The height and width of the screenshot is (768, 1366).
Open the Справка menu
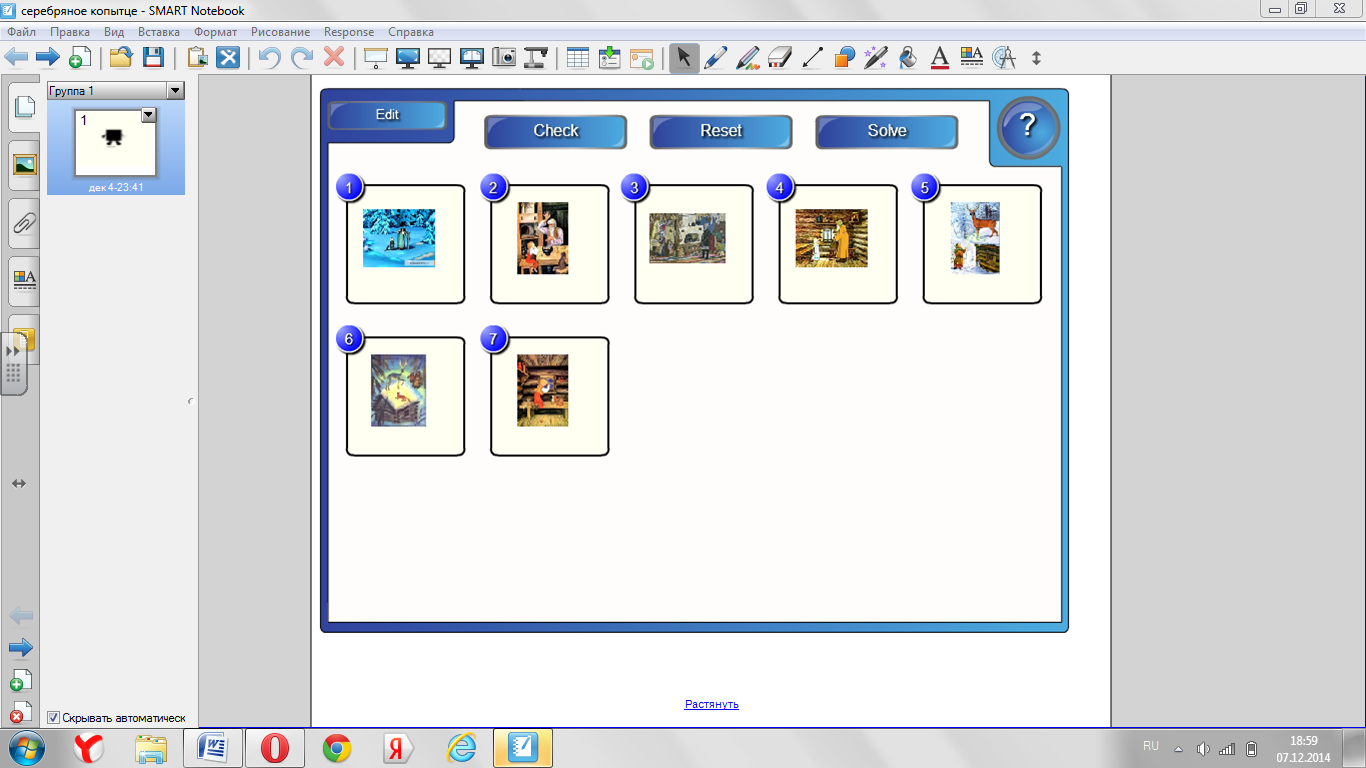click(x=411, y=32)
